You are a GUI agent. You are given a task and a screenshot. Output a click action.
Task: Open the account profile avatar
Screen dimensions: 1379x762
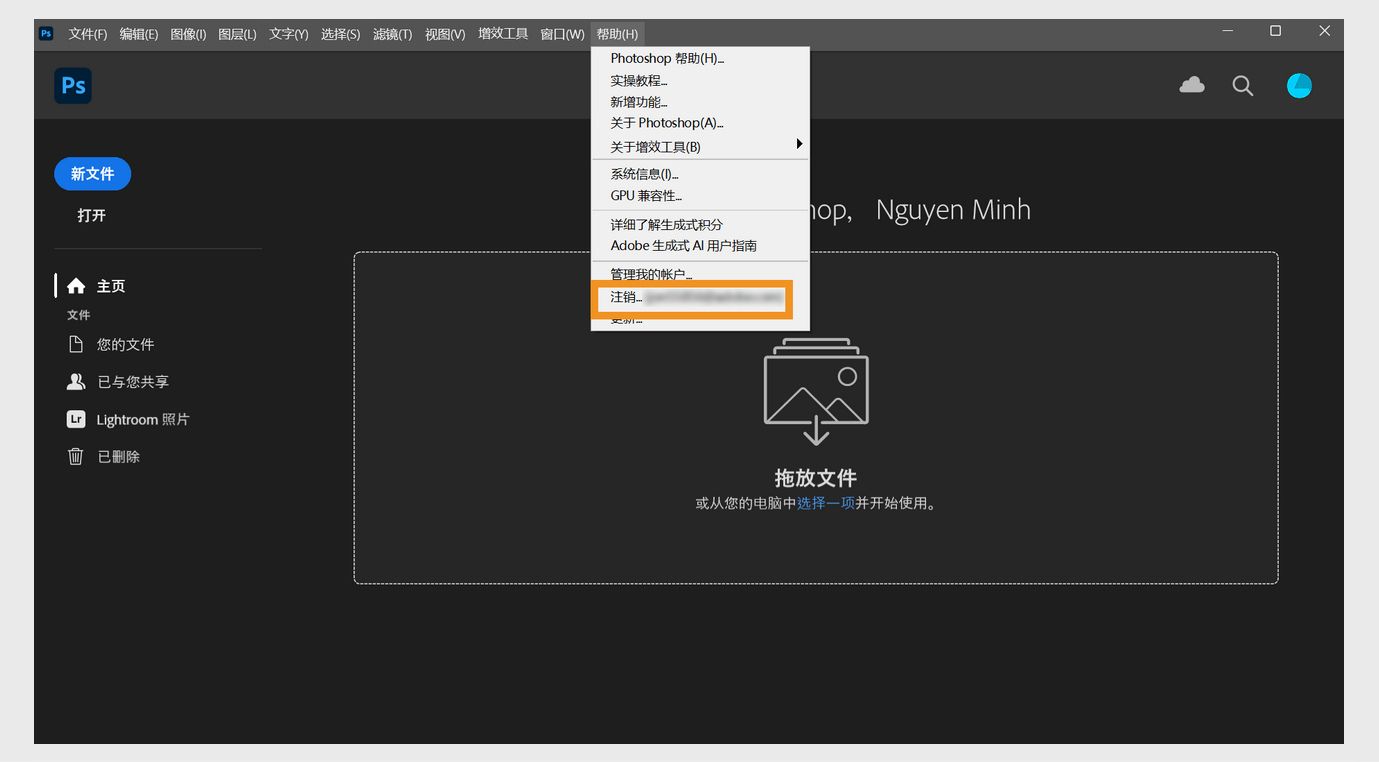1299,86
